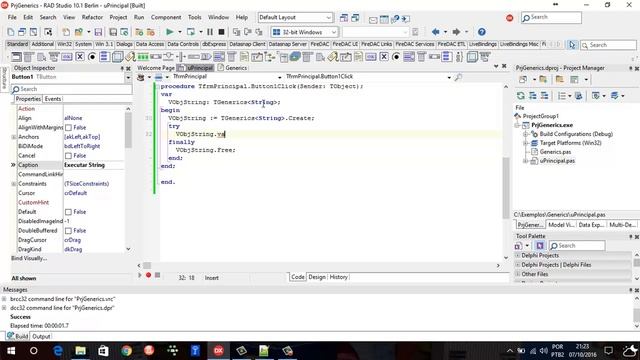
Task: Click the search magnifier icon above code editor
Action: [x=458, y=77]
